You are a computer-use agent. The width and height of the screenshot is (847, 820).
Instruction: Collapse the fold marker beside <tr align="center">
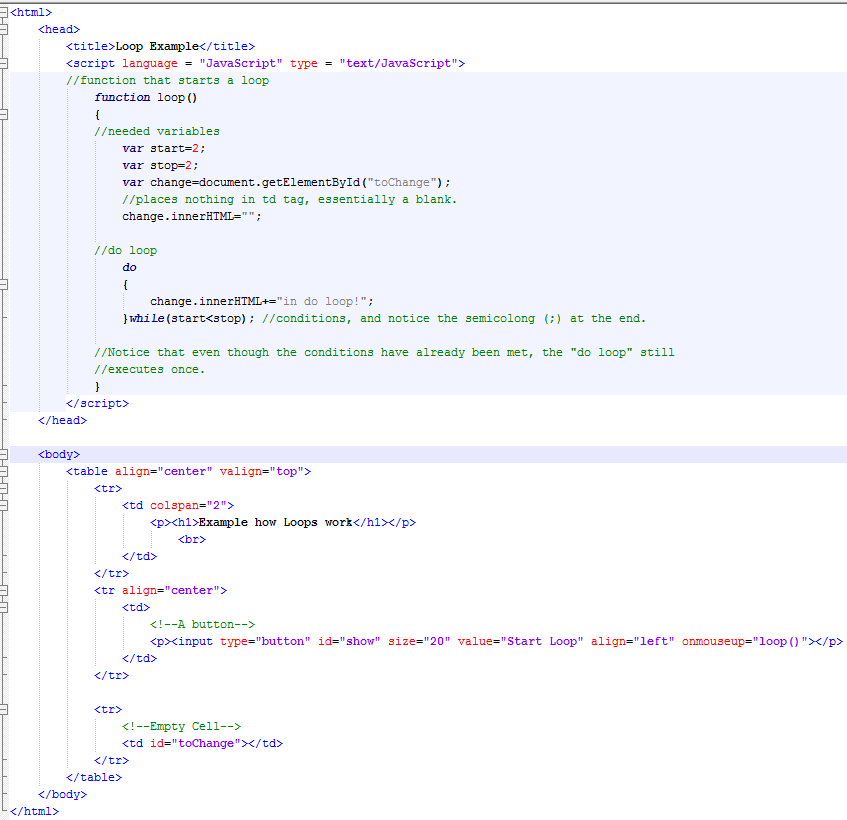point(4,590)
